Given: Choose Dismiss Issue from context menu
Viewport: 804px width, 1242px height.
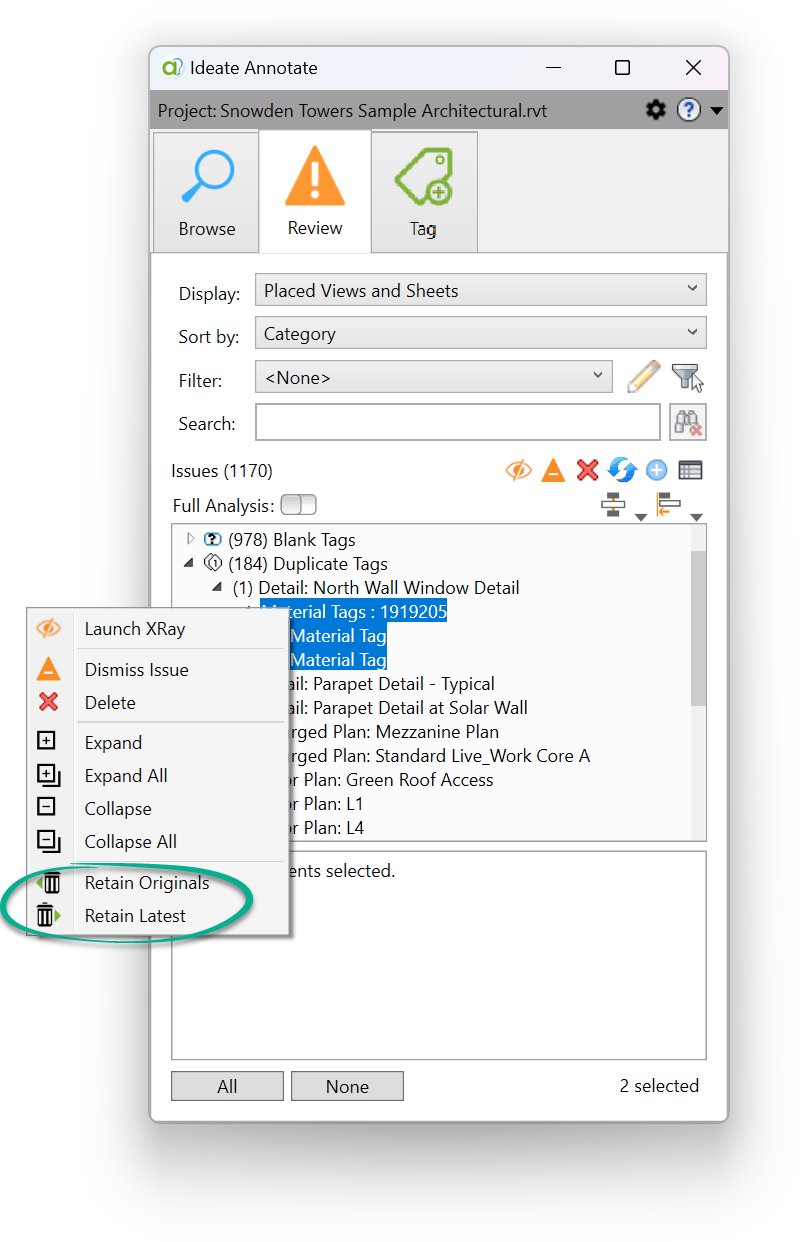Looking at the screenshot, I should click(x=159, y=669).
